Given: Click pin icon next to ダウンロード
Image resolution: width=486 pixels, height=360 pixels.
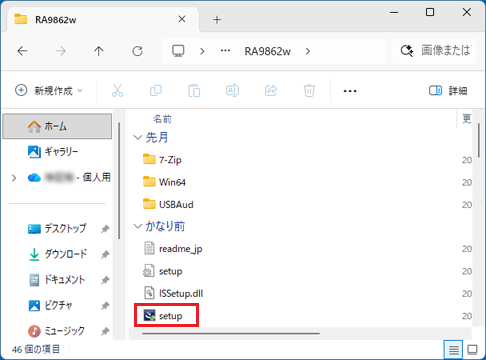Looking at the screenshot, I should click(105, 255).
